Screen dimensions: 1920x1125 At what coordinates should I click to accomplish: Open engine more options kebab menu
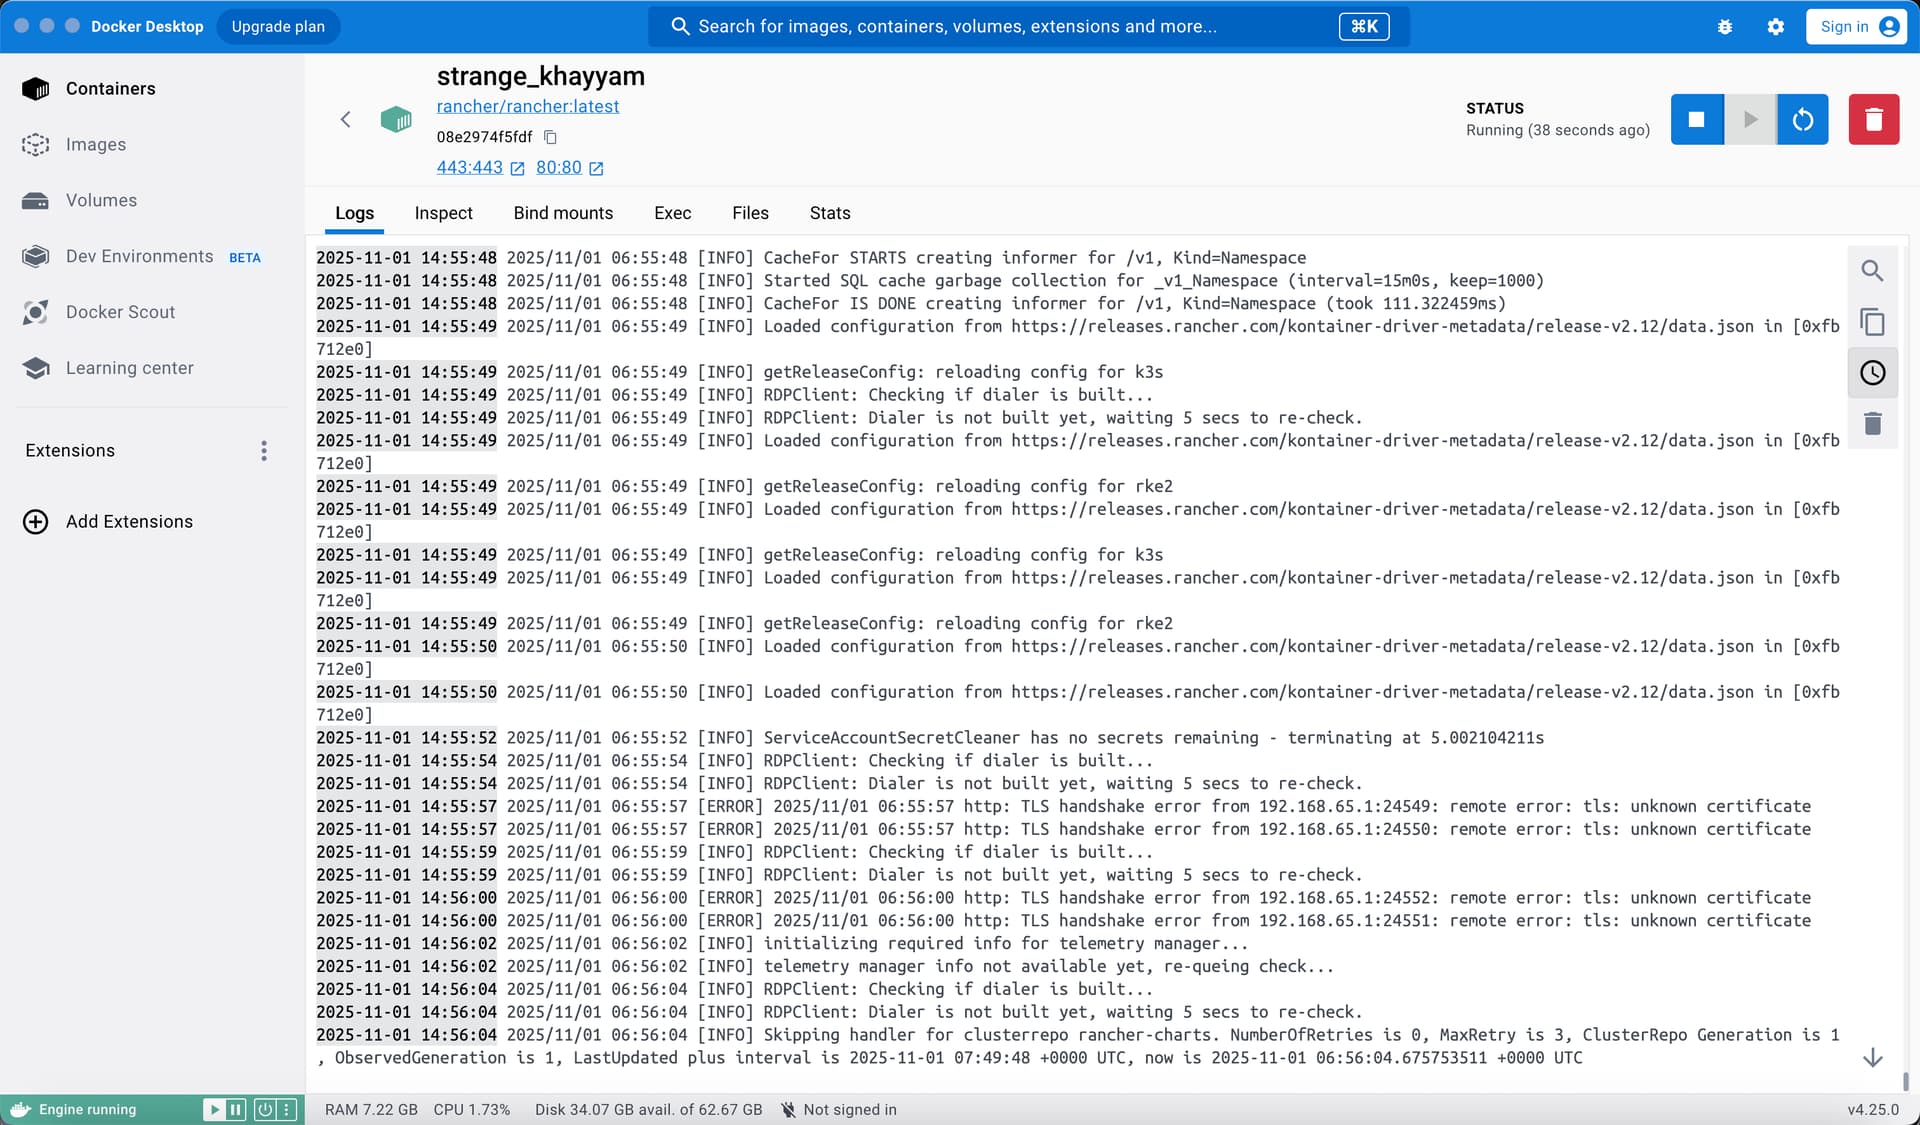tap(287, 1109)
